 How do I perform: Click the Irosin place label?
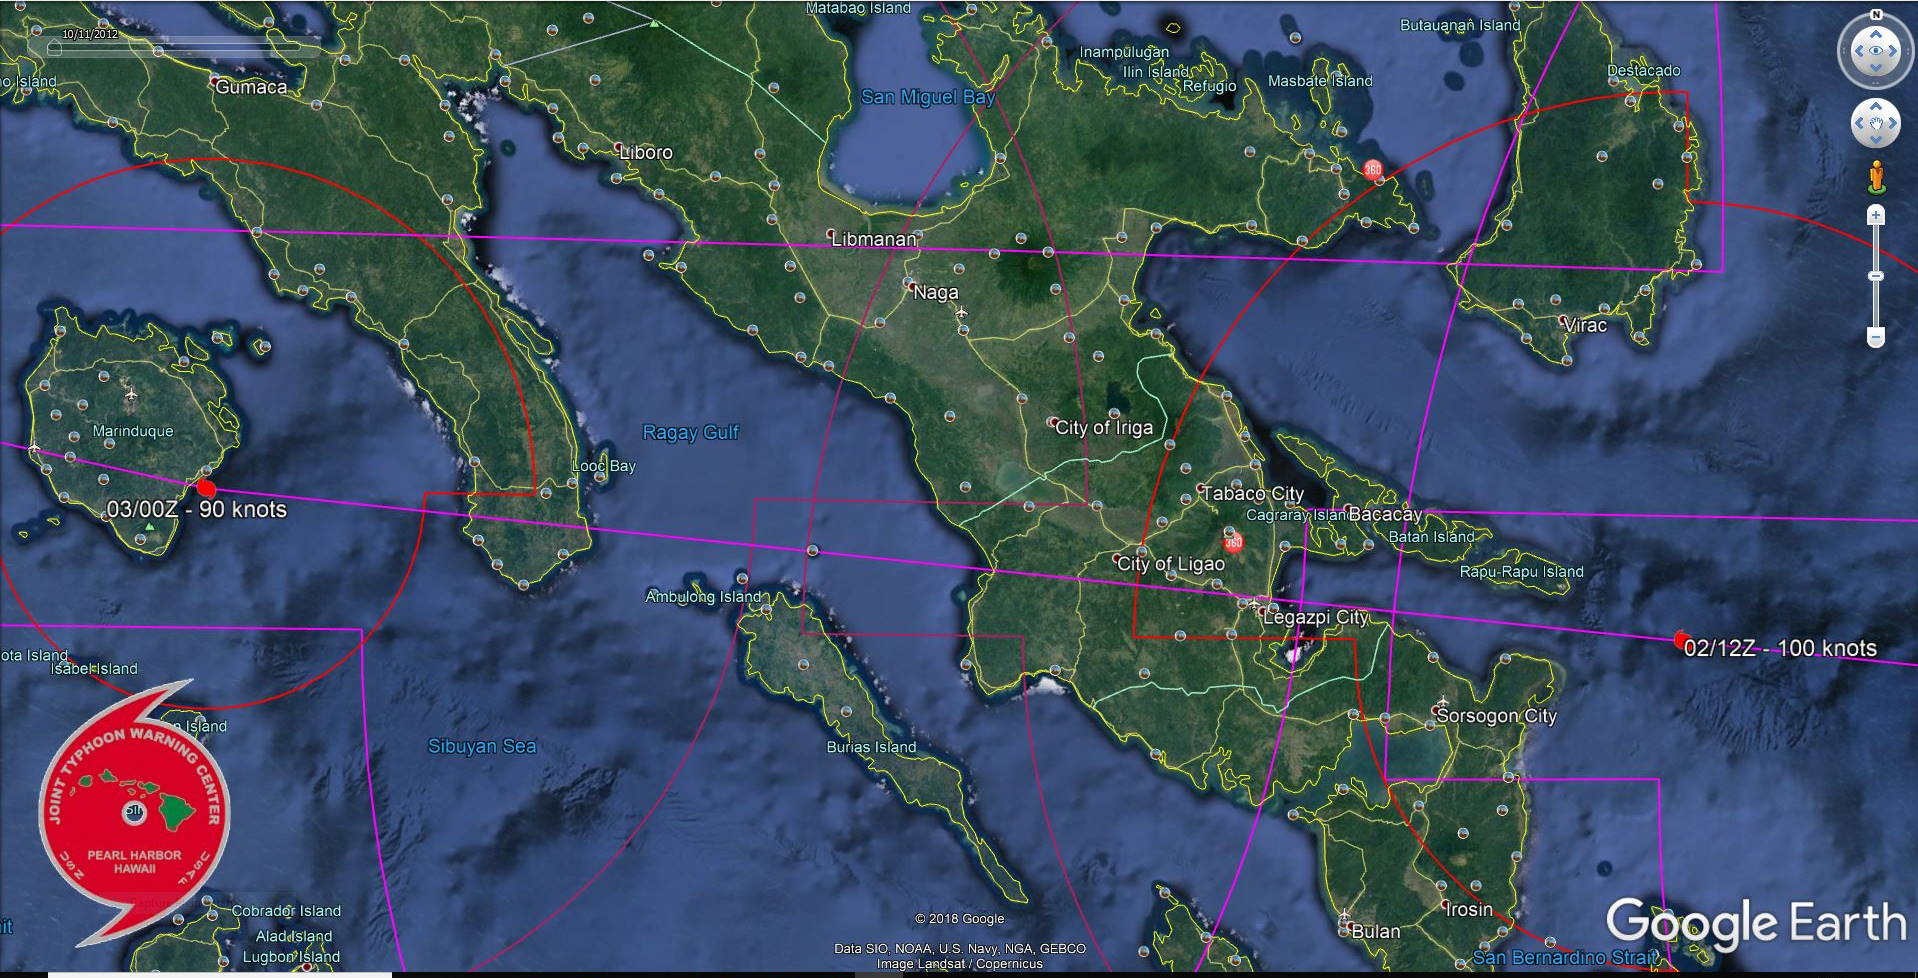pos(1470,909)
